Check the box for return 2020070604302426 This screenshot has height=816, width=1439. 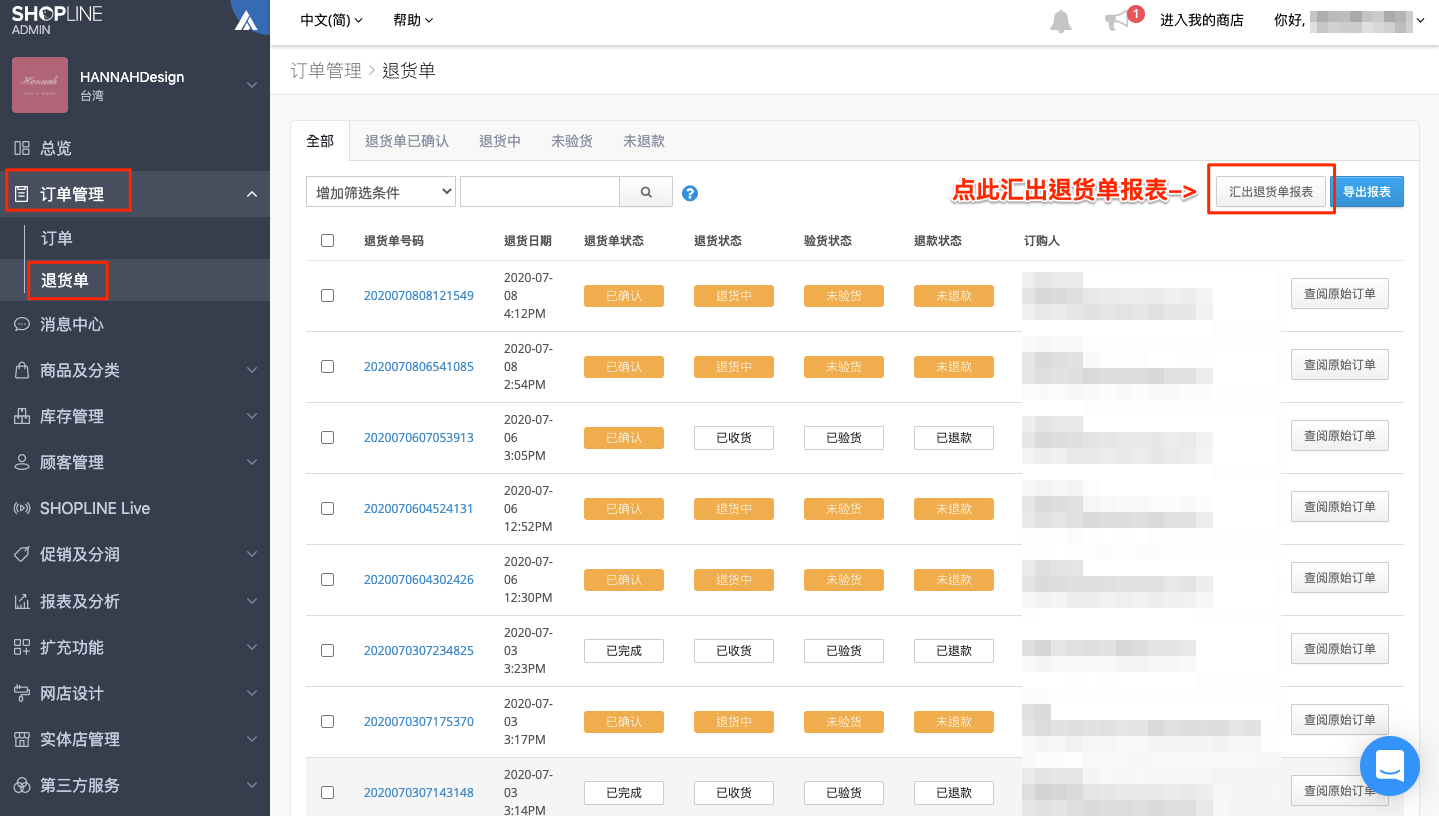coord(327,580)
